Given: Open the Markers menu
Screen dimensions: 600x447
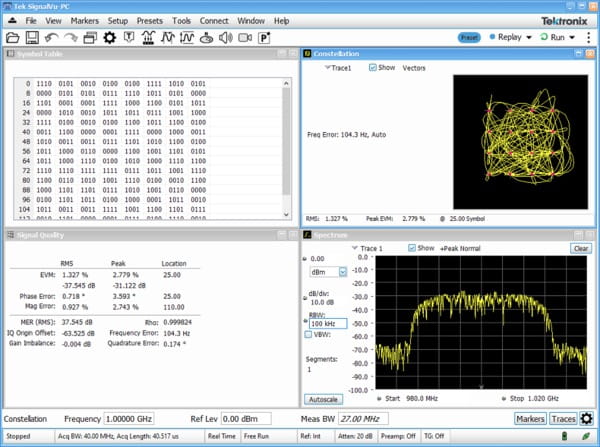Looking at the screenshot, I should [83, 20].
